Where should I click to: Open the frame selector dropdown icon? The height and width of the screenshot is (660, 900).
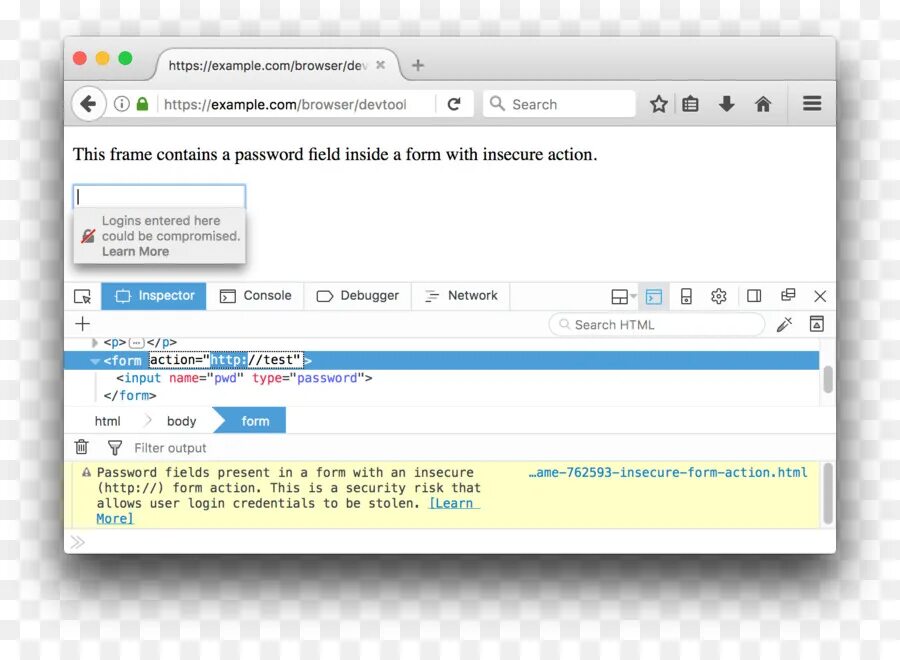pyautogui.click(x=623, y=296)
